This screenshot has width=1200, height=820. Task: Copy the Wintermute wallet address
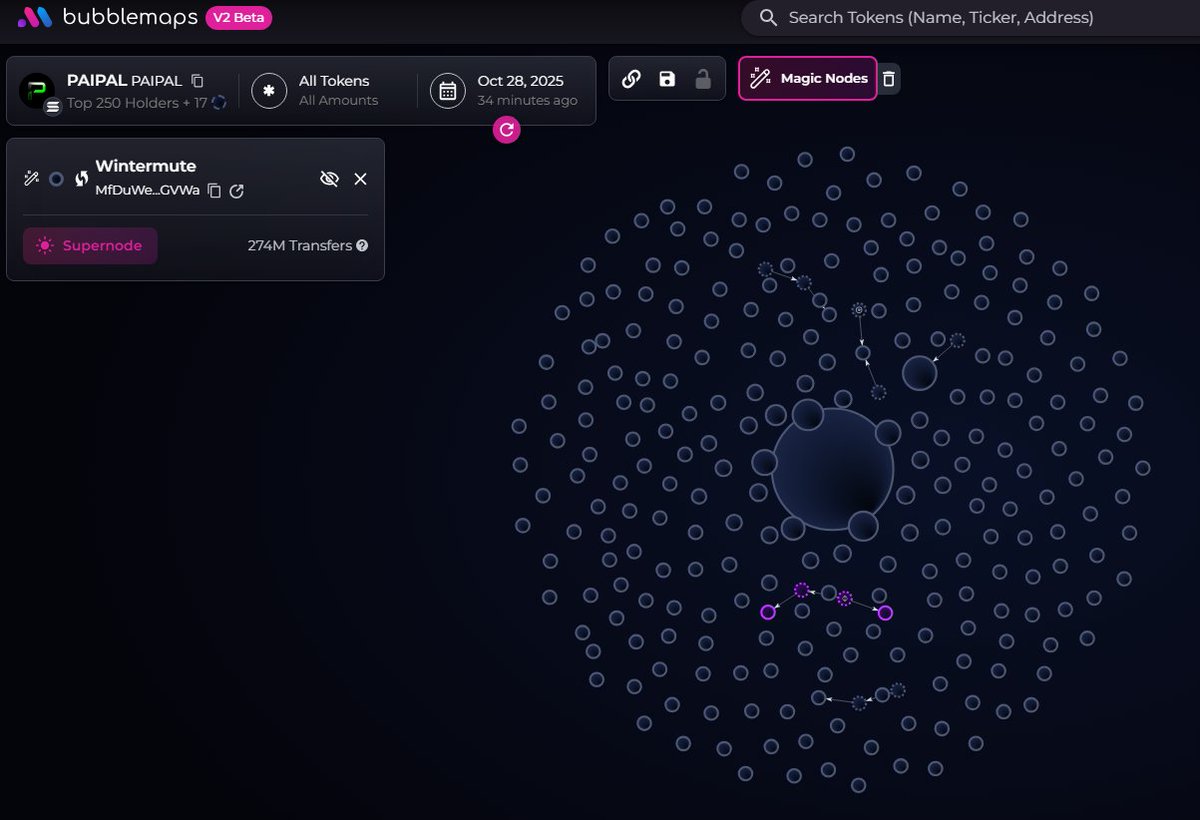[214, 191]
